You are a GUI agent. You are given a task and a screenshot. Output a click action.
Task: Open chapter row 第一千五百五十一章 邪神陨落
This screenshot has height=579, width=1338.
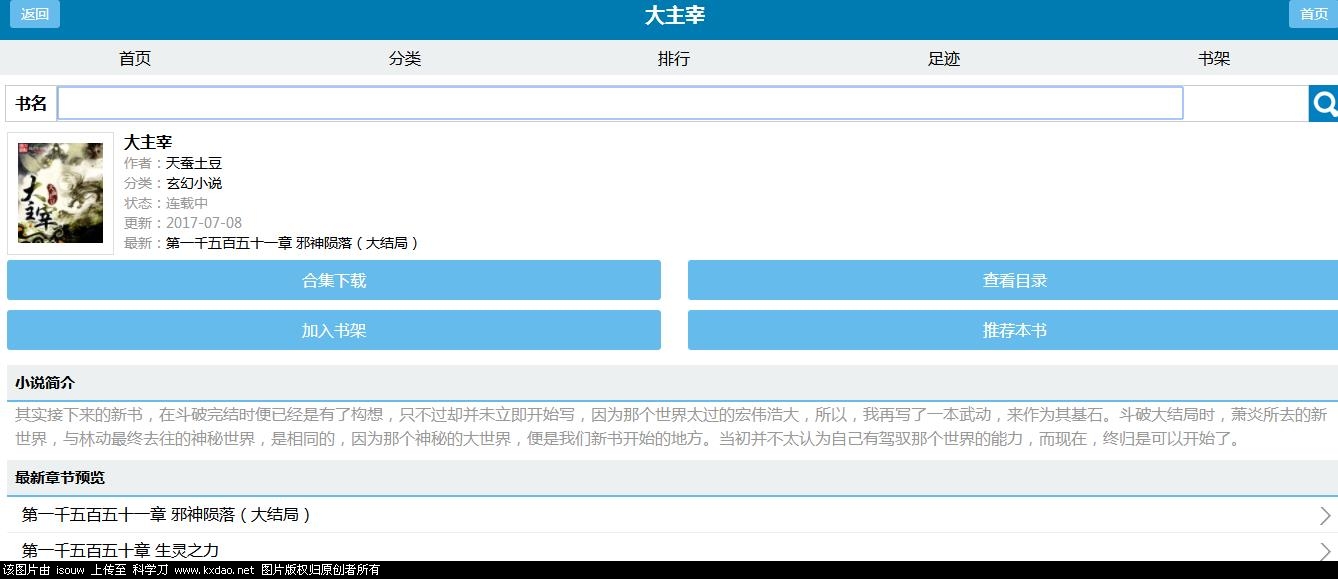pyautogui.click(x=672, y=515)
